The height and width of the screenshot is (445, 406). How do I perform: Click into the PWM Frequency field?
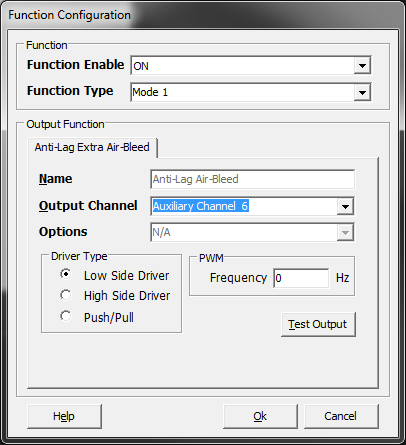(301, 278)
